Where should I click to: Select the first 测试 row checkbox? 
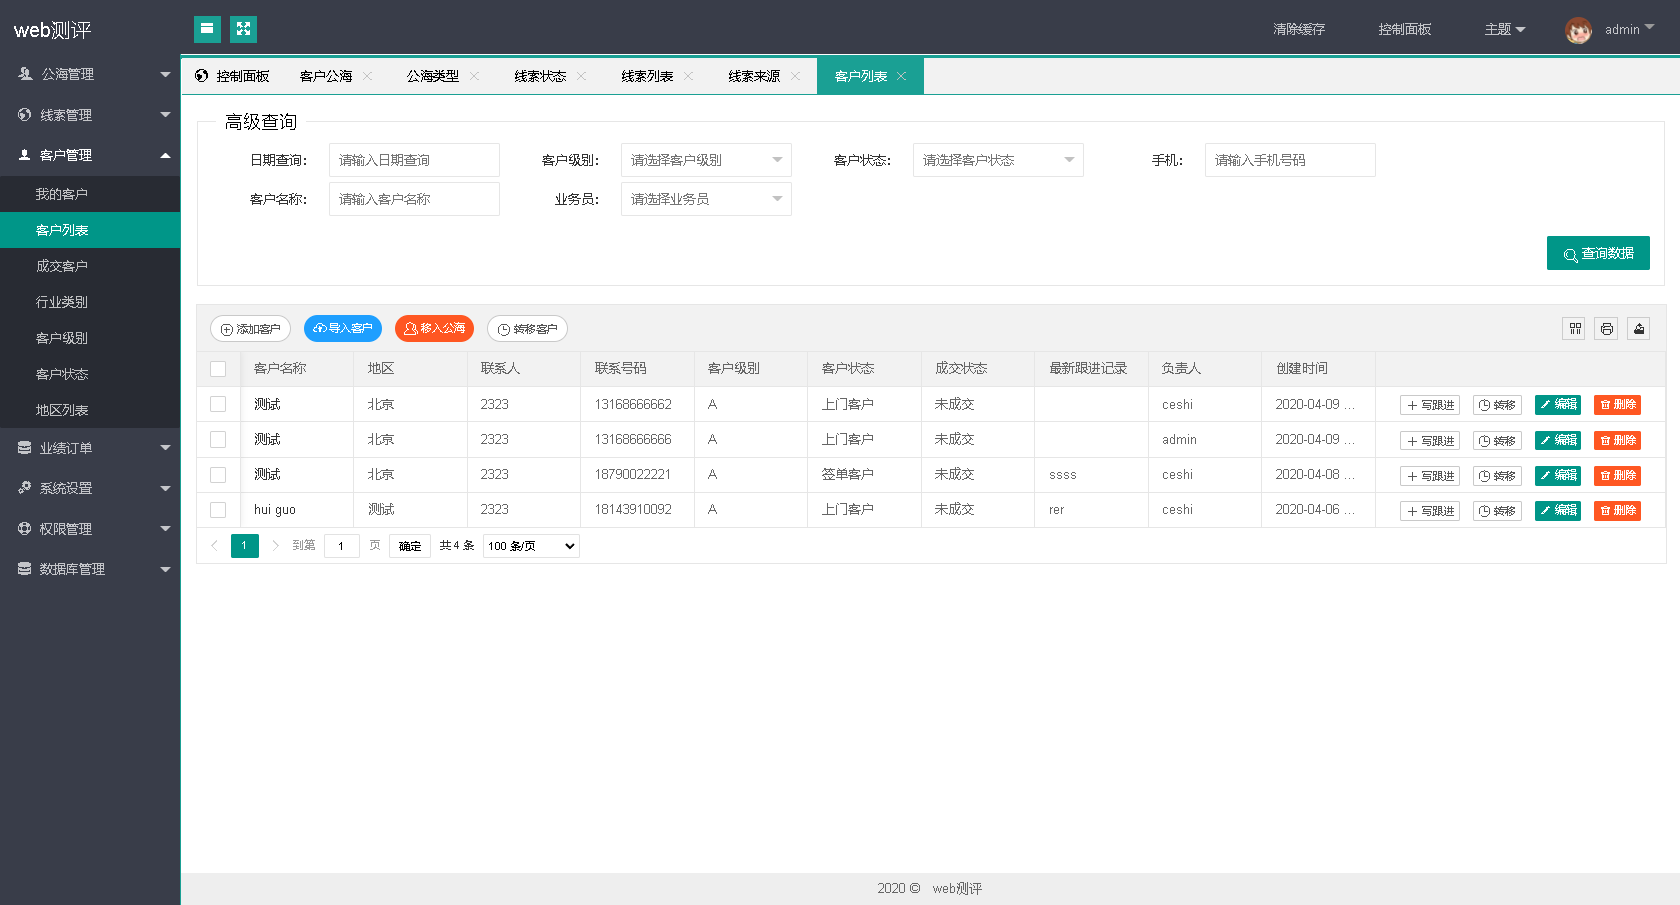(x=218, y=404)
